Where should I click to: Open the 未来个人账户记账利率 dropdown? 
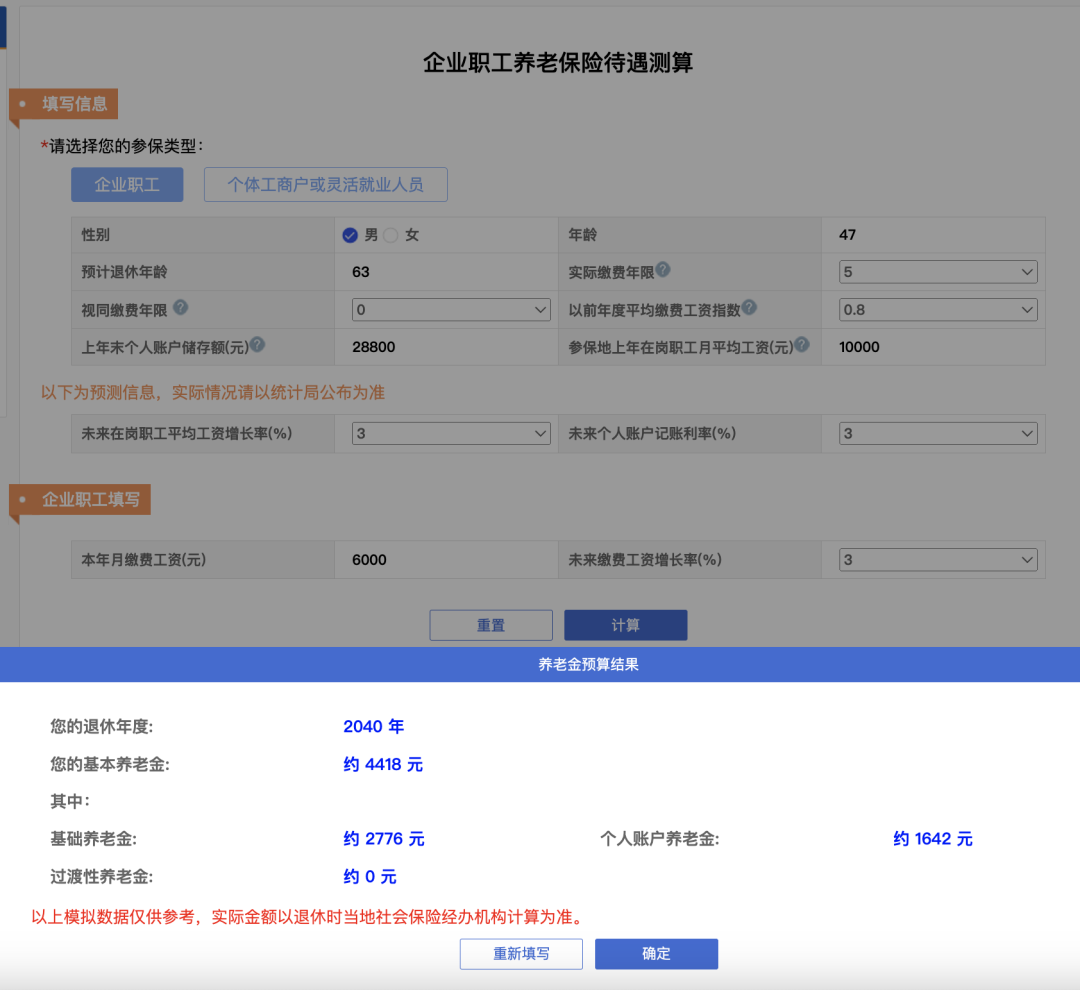[x=937, y=434]
